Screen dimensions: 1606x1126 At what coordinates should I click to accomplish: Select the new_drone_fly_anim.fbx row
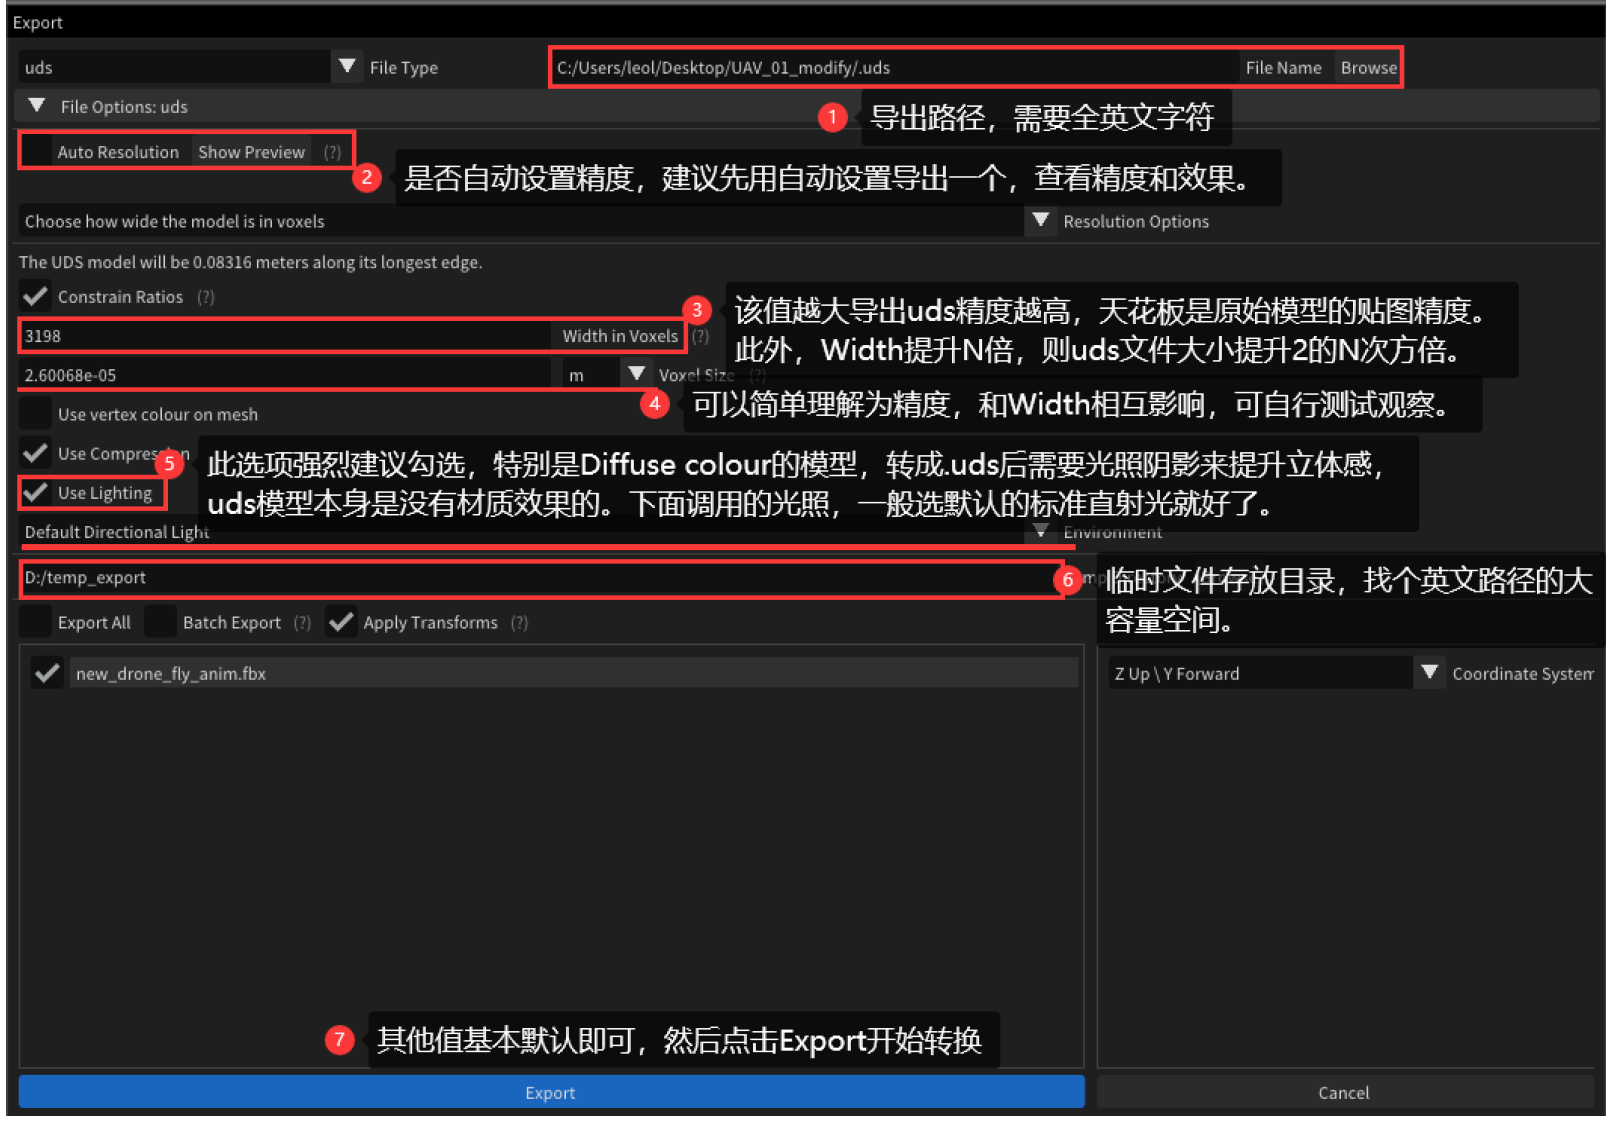[x=573, y=673]
